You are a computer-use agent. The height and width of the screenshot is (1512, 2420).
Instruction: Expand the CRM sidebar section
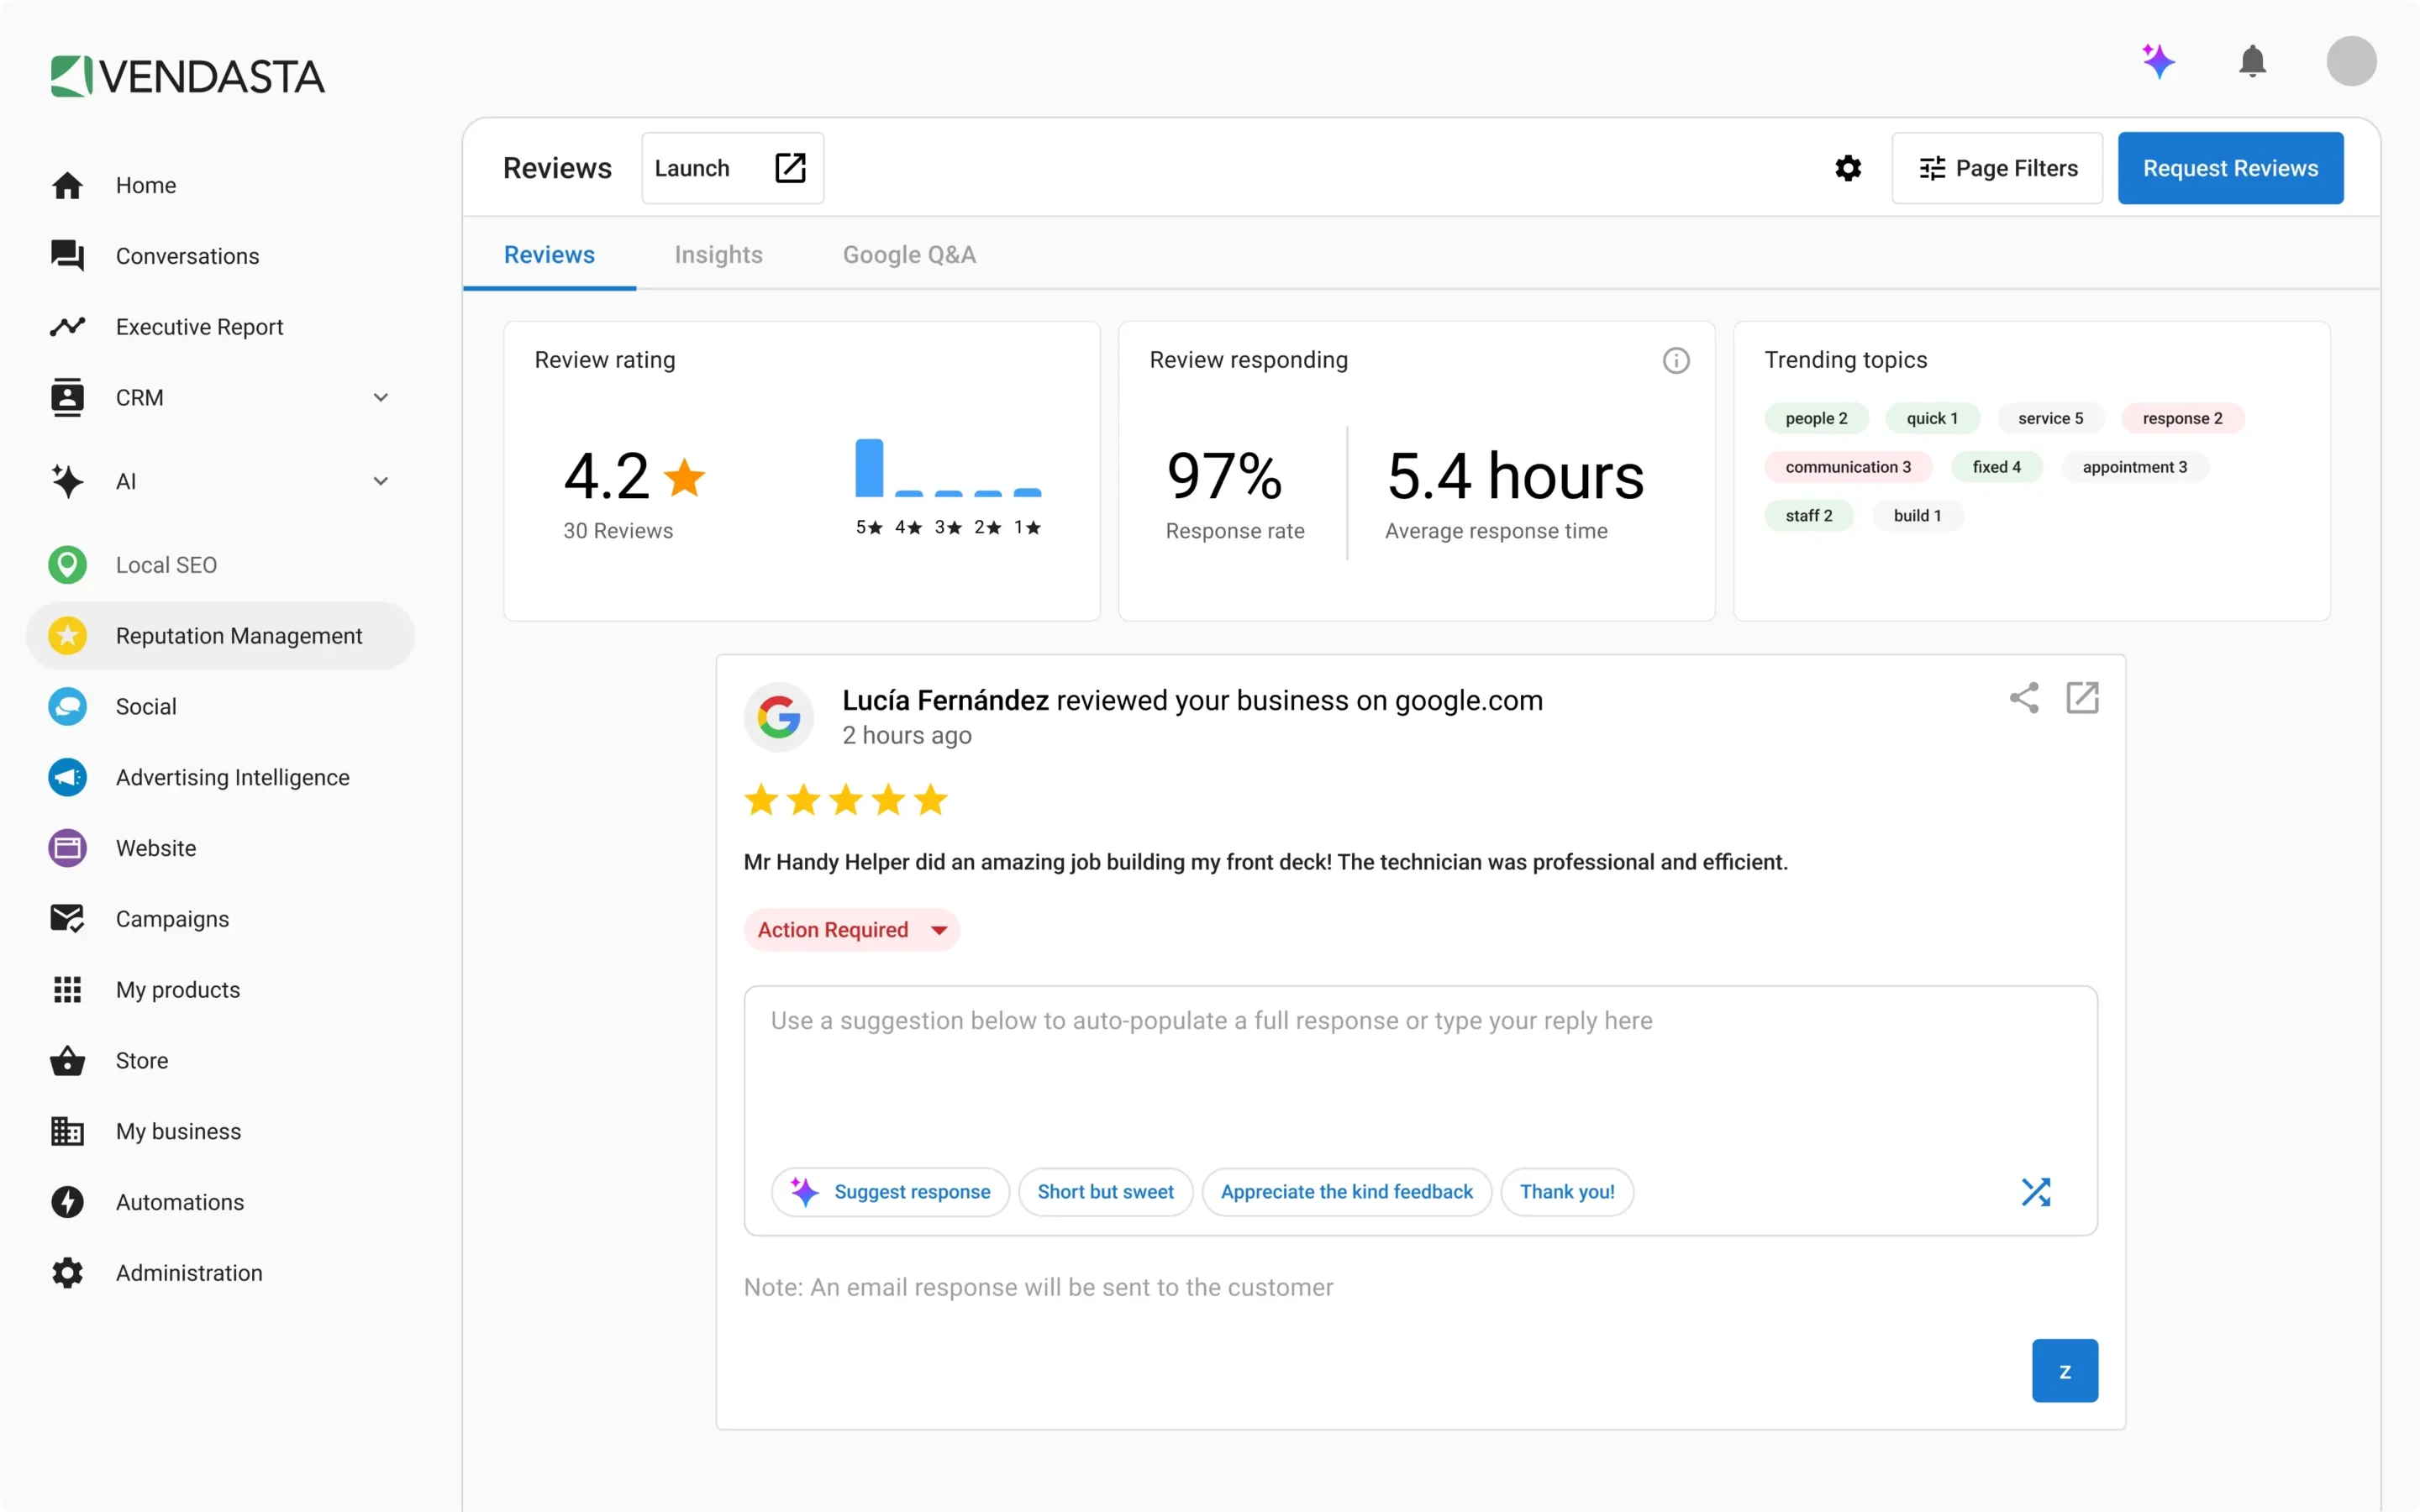pos(381,397)
